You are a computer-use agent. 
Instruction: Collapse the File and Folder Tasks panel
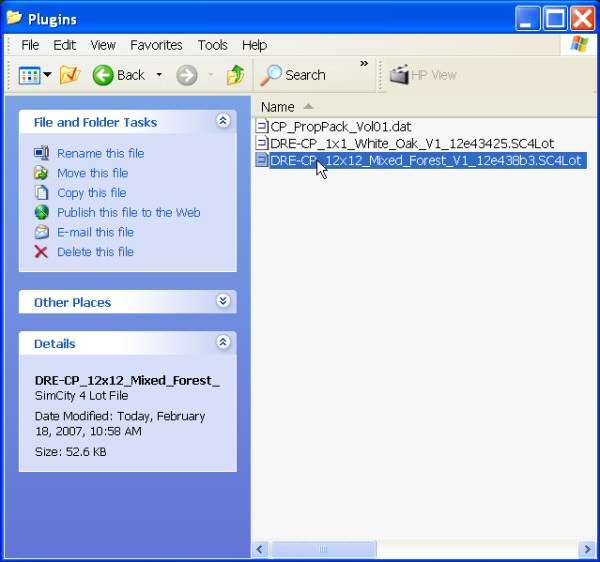(223, 121)
